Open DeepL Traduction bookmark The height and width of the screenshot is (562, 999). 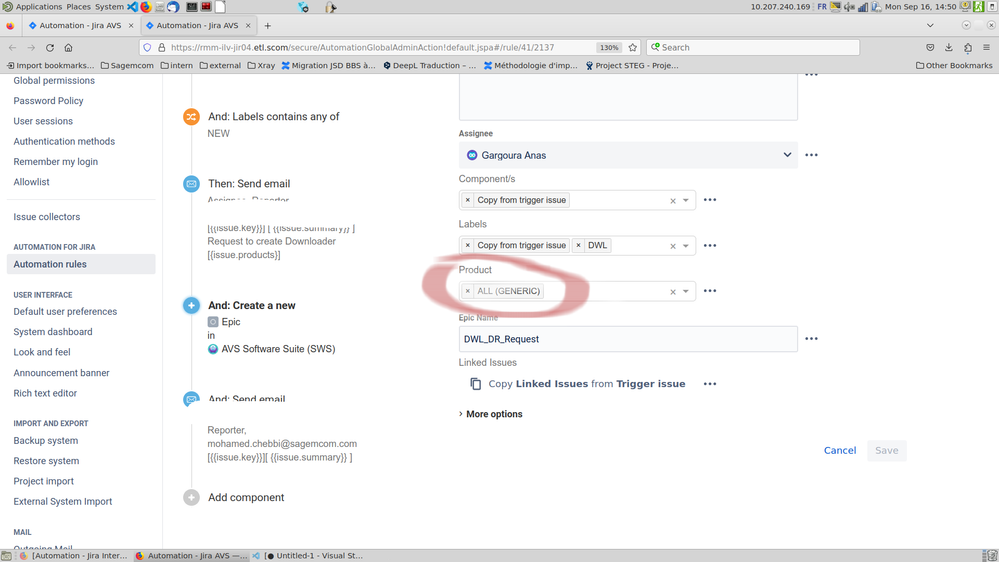coord(429,66)
